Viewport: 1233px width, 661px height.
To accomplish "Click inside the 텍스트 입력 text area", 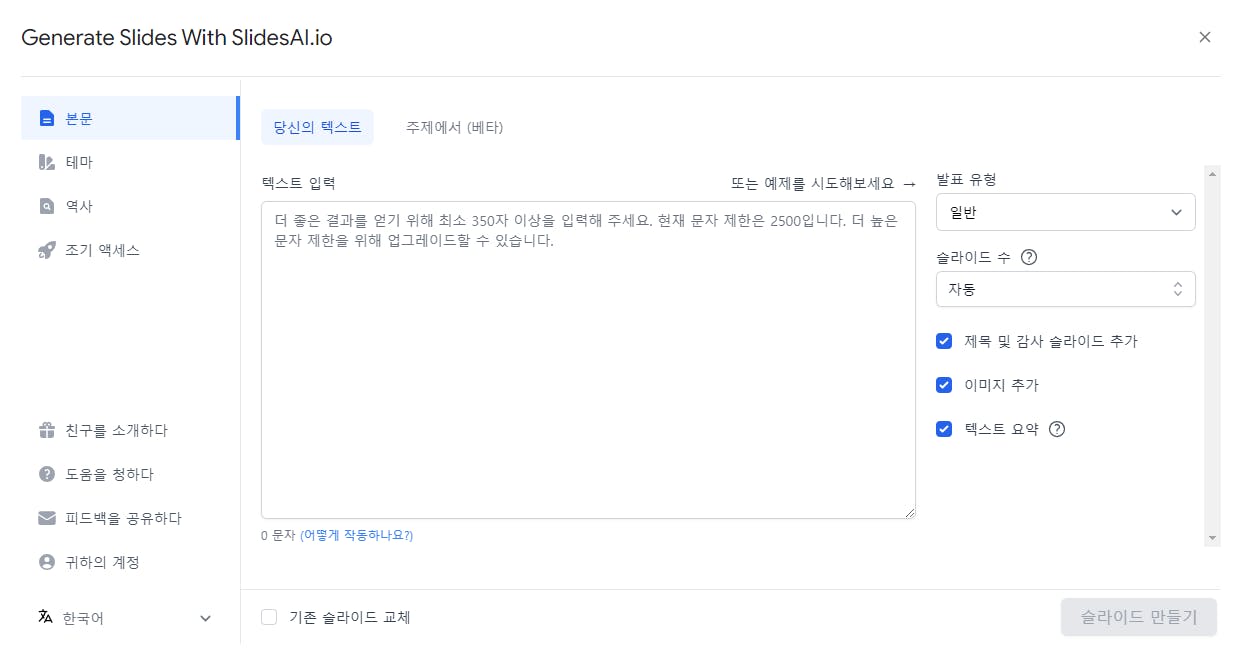I will [588, 360].
